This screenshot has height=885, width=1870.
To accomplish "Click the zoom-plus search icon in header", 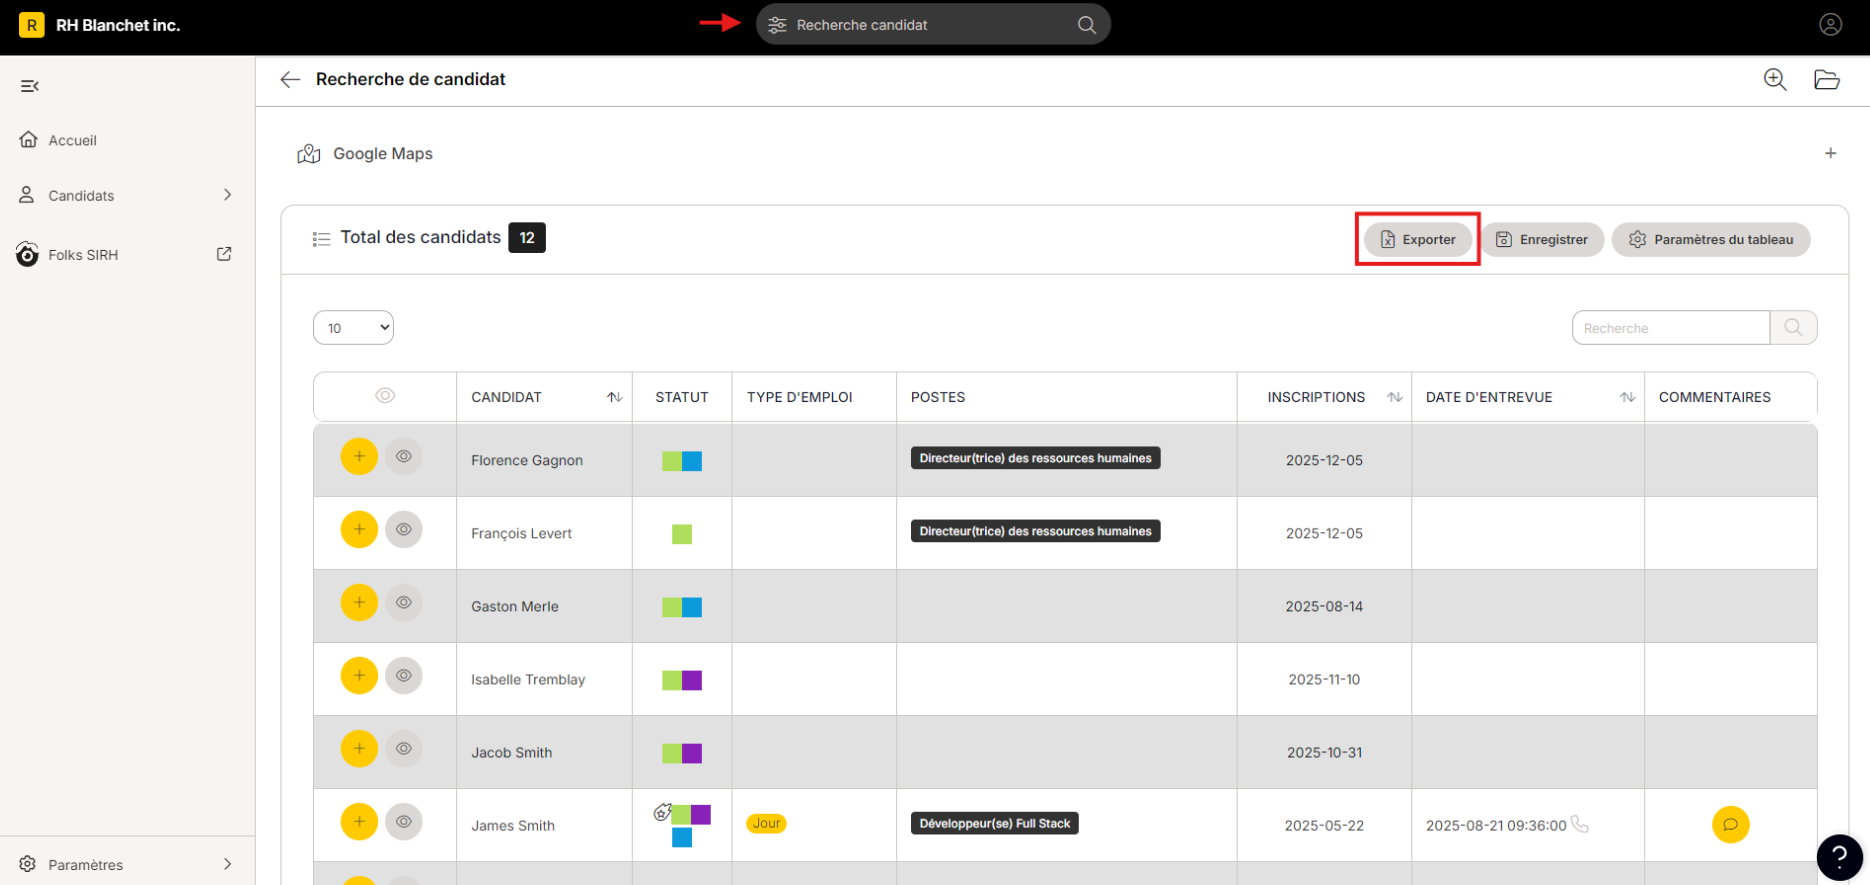I will click(x=1775, y=79).
